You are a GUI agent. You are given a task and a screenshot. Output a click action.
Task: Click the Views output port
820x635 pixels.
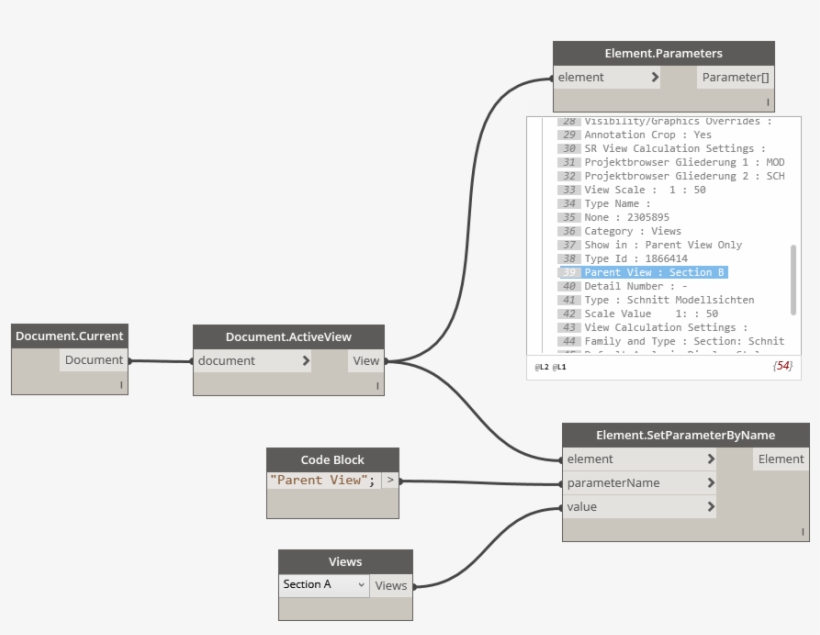pyautogui.click(x=391, y=585)
